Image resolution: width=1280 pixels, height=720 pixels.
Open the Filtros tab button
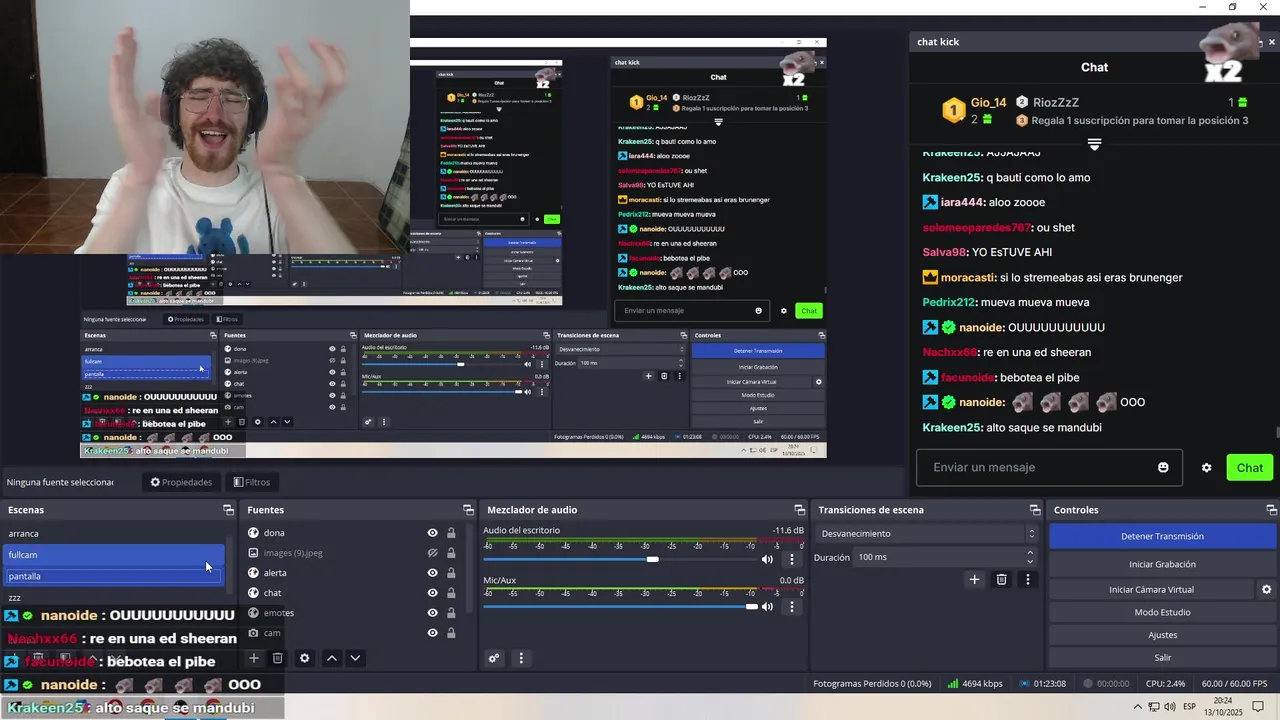click(252, 482)
